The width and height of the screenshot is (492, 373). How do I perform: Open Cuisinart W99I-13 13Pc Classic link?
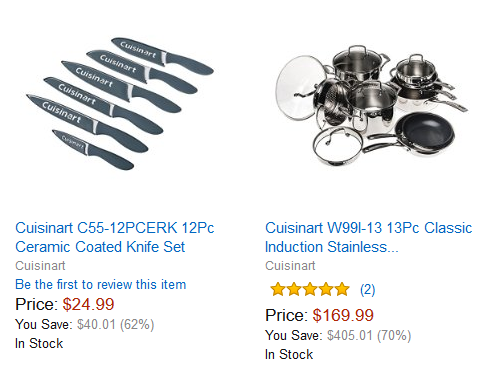pos(369,228)
